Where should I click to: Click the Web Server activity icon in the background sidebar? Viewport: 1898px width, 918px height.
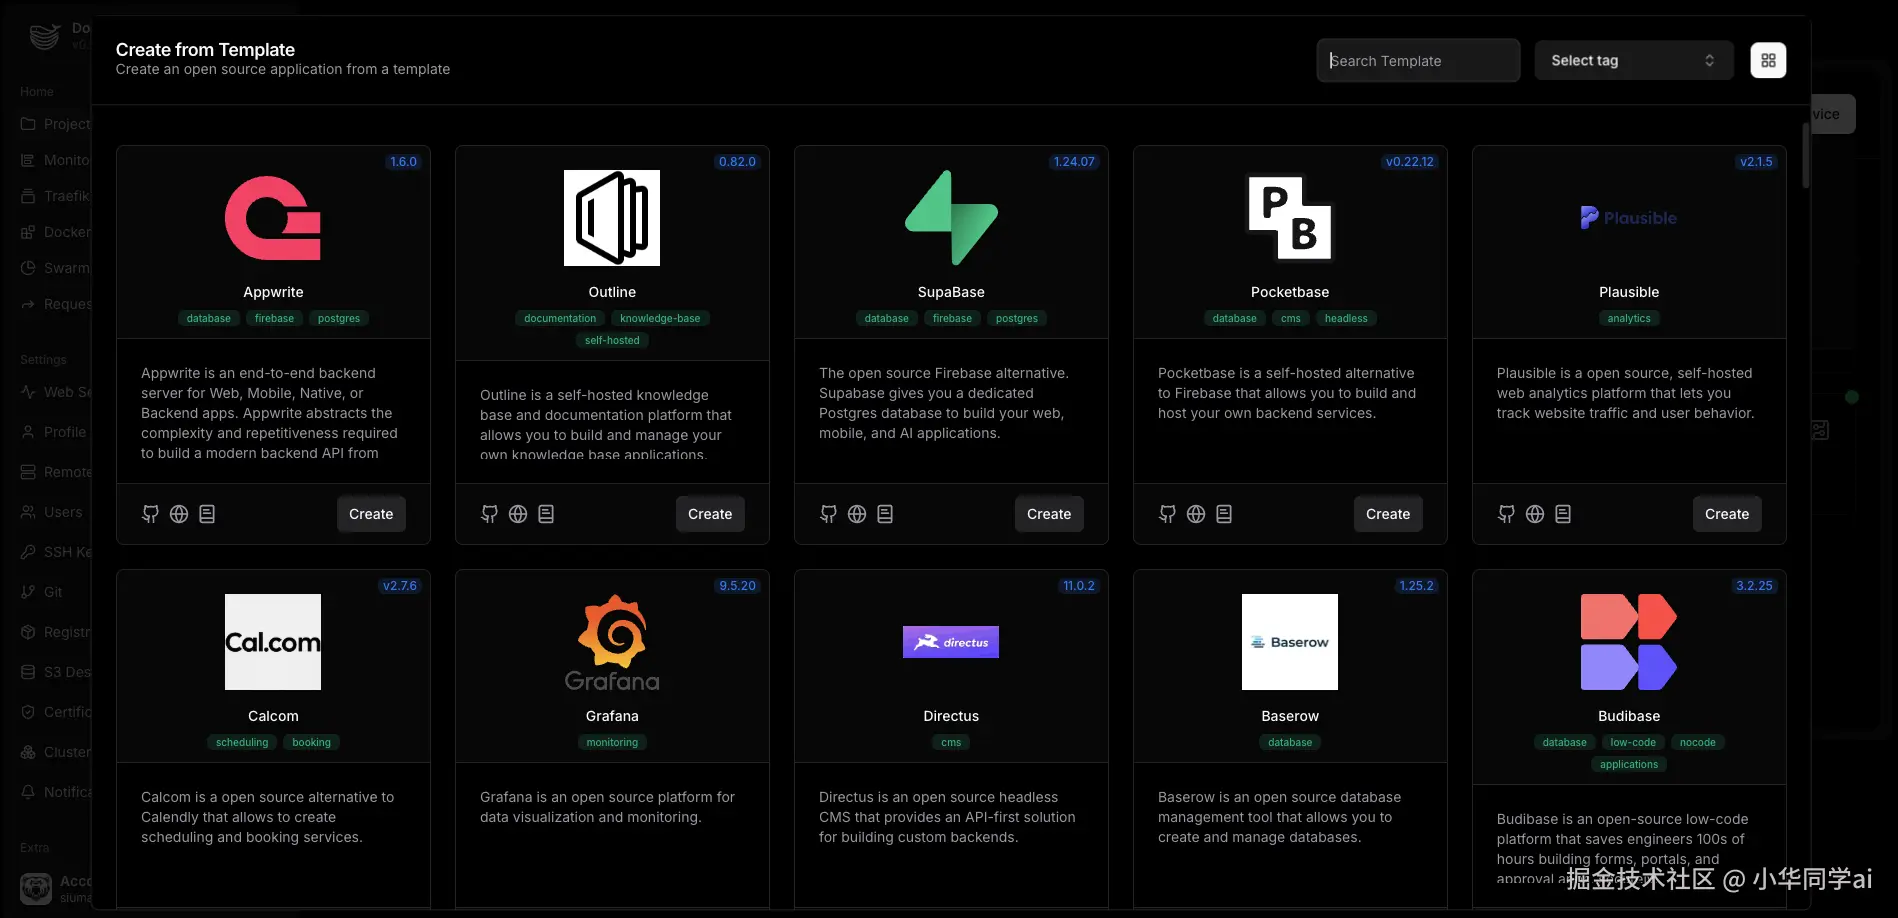point(28,392)
